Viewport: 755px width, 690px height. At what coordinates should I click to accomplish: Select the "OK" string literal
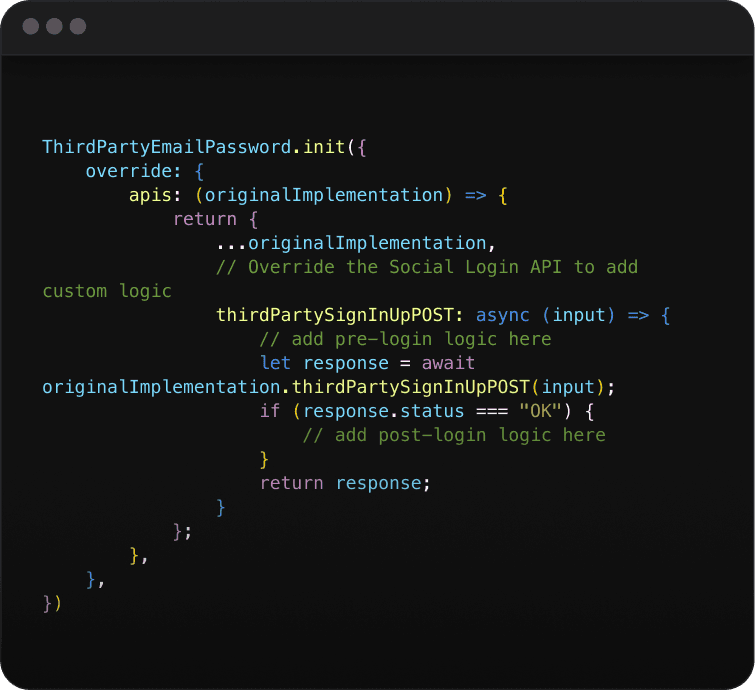540,411
